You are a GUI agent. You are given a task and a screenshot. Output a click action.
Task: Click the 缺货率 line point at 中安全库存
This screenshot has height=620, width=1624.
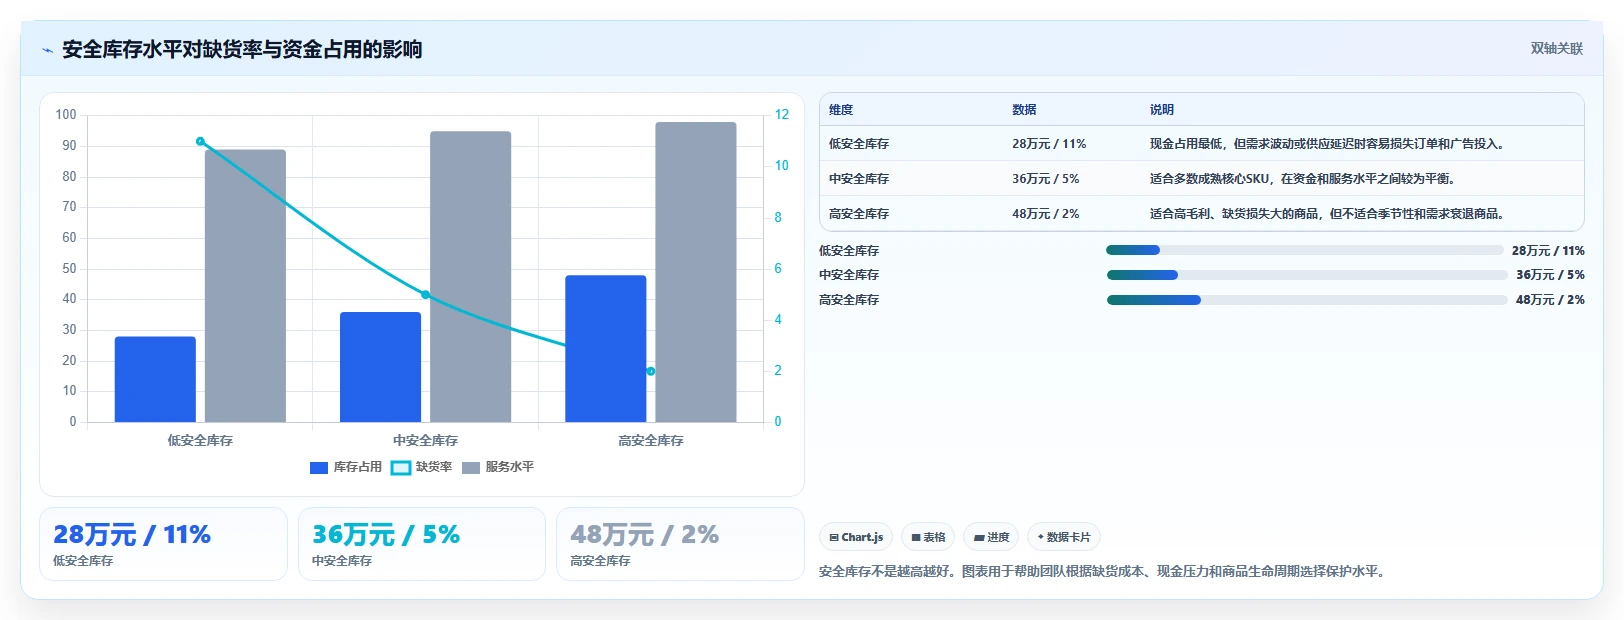[x=425, y=295]
